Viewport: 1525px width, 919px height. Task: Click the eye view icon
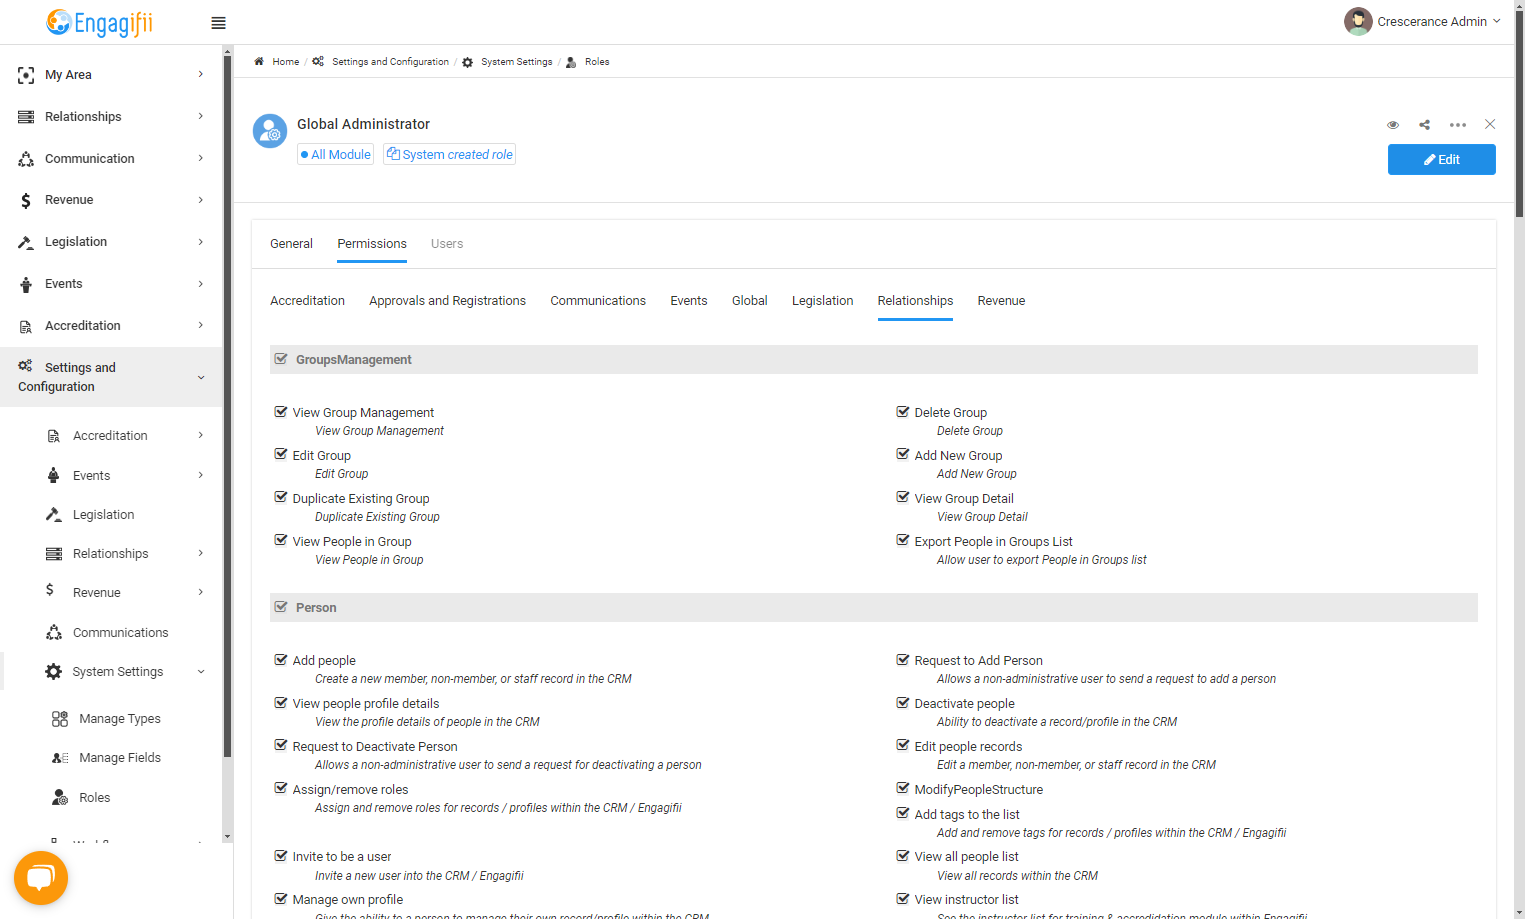[1392, 125]
